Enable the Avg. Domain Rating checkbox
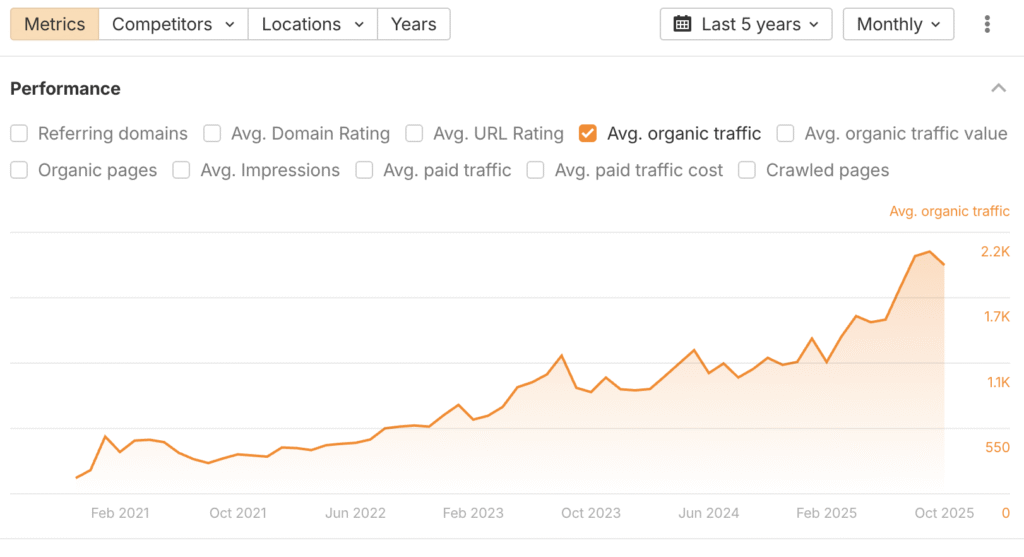 pyautogui.click(x=212, y=133)
